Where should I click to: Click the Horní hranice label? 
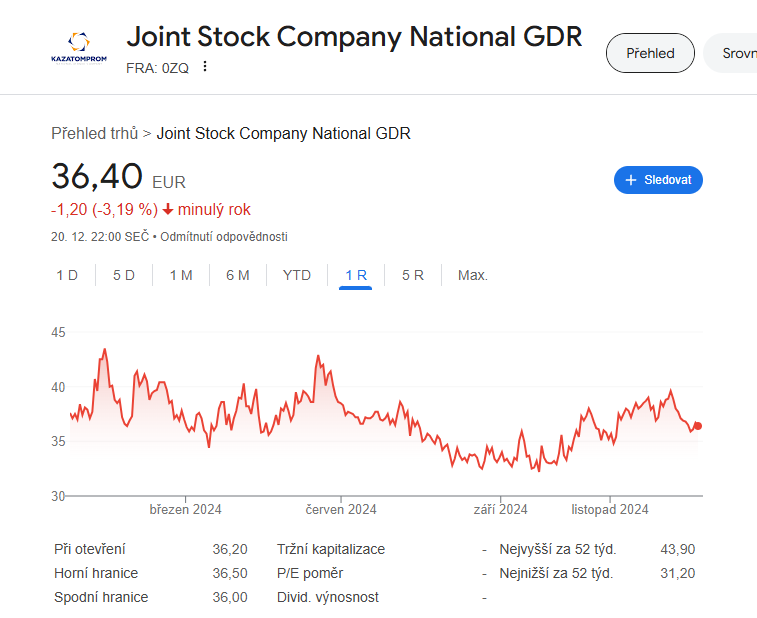tap(96, 573)
